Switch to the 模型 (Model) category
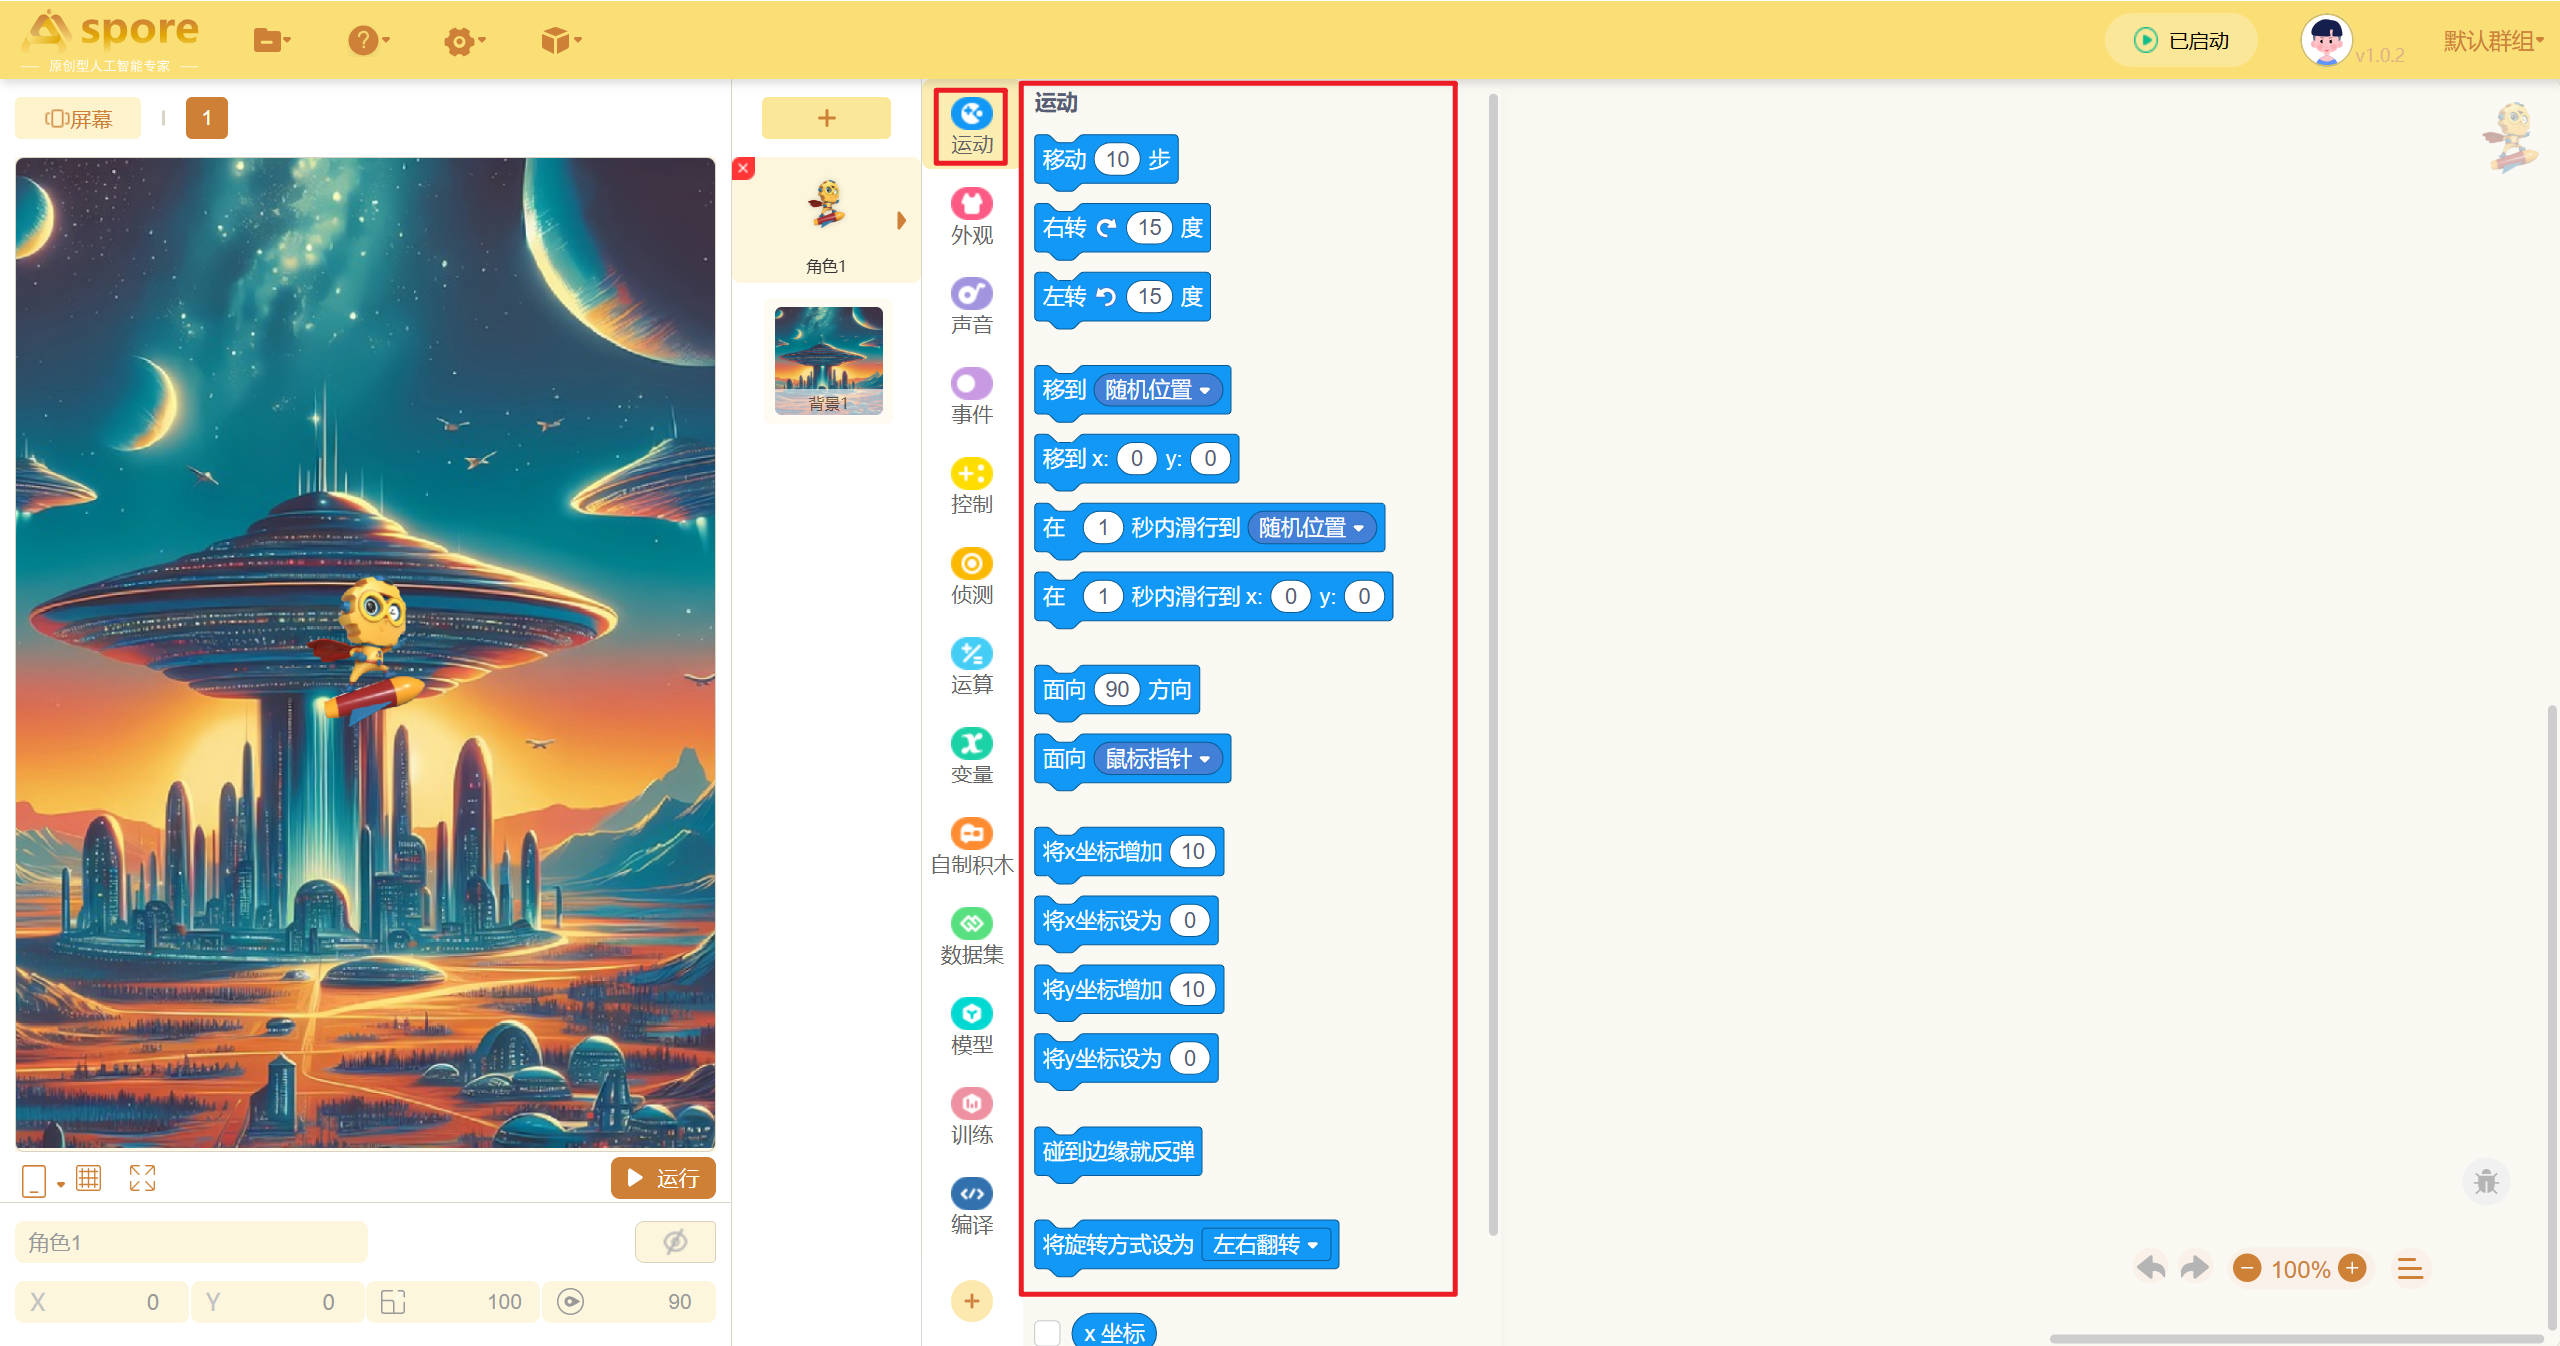This screenshot has height=1346, width=2560. [x=971, y=1026]
